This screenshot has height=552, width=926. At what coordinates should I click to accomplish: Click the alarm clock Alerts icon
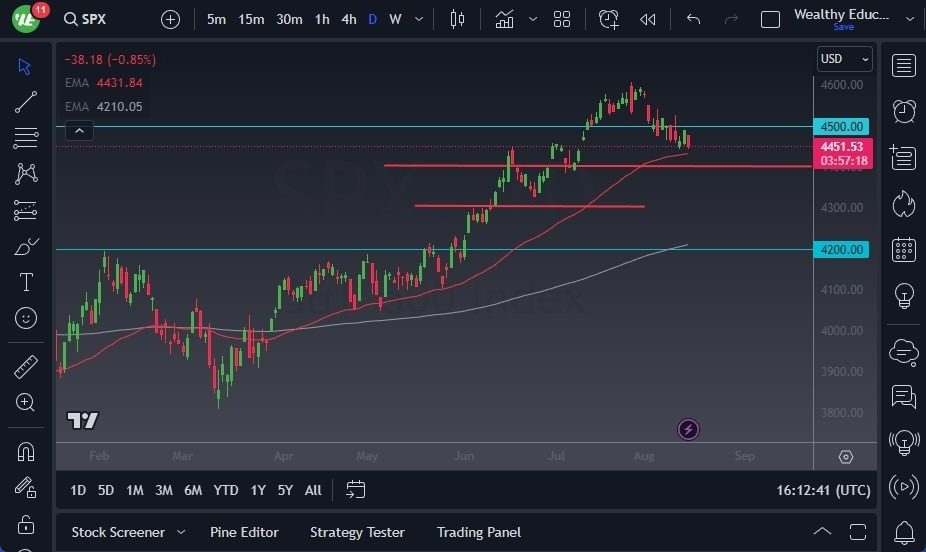pyautogui.click(x=904, y=111)
